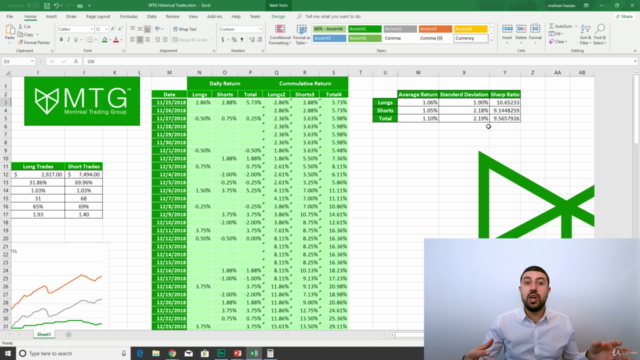Open the File tab
The width and height of the screenshot is (640, 360).
click(10, 17)
